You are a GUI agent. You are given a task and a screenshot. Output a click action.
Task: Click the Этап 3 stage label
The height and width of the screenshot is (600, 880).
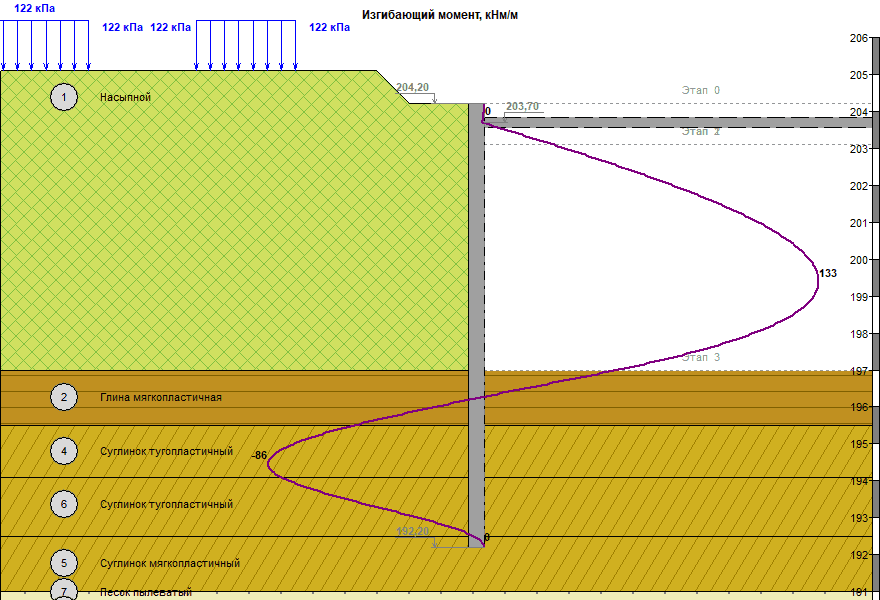[x=700, y=357]
